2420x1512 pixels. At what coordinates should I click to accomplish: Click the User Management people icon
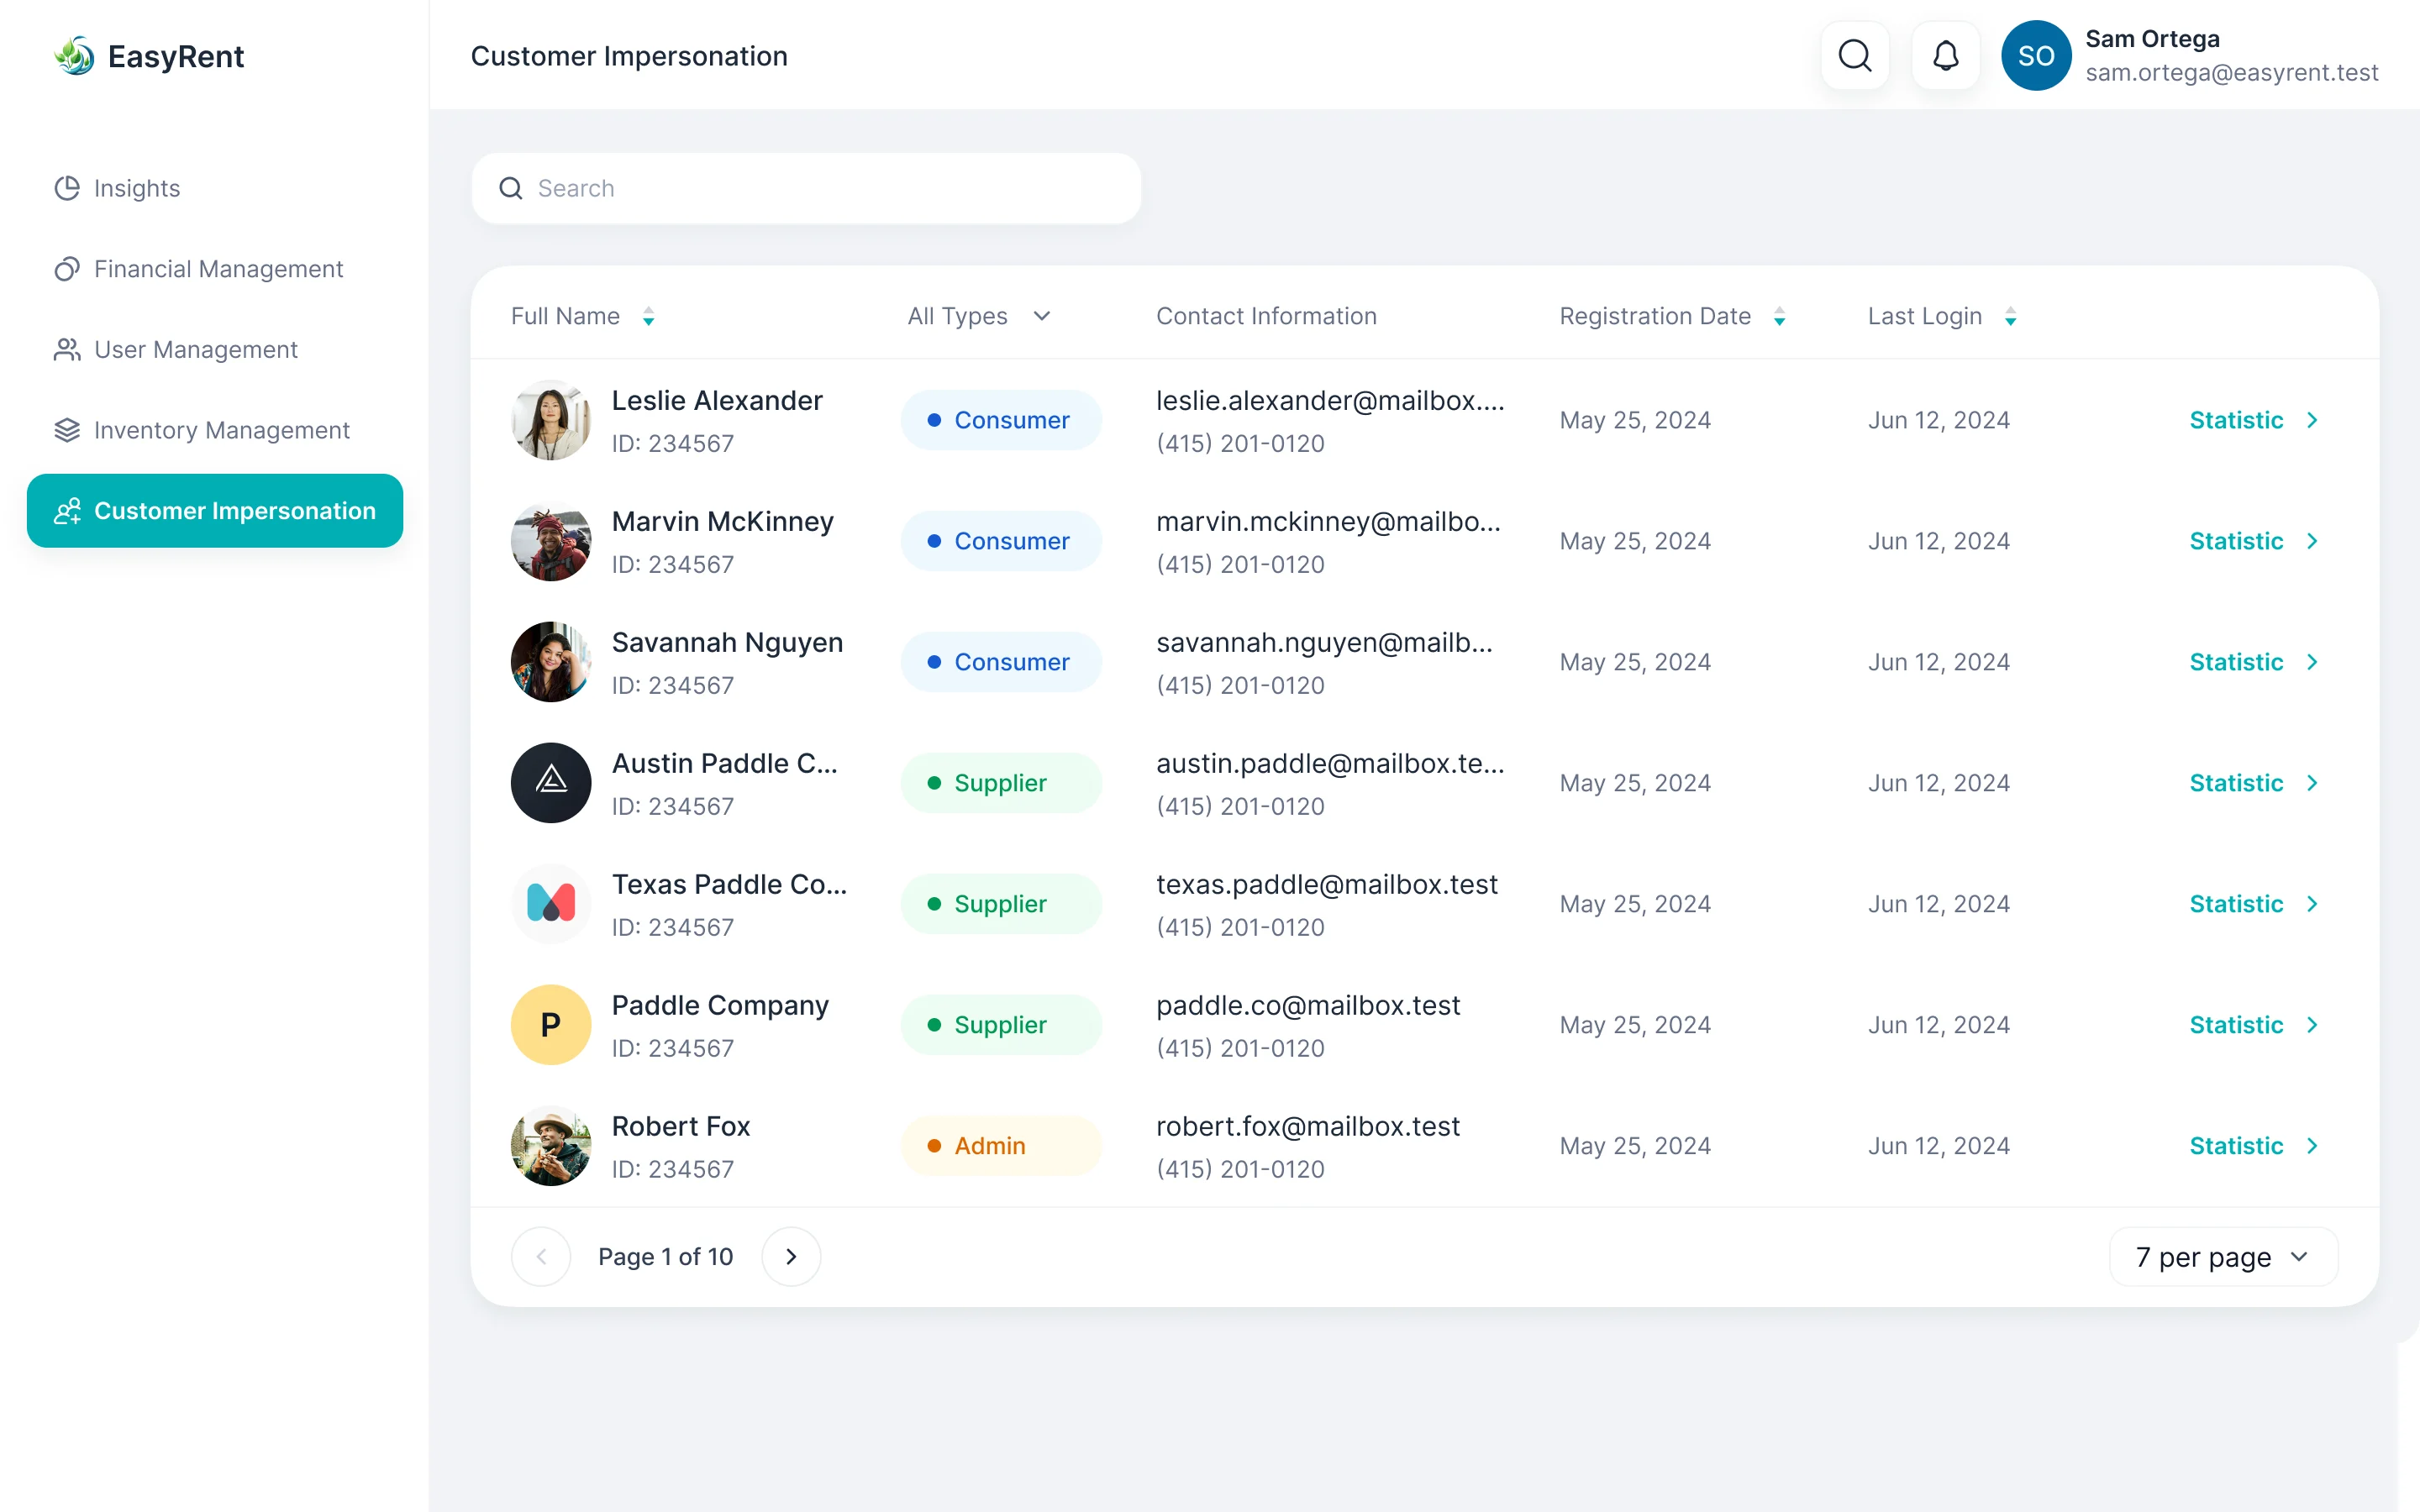point(67,349)
